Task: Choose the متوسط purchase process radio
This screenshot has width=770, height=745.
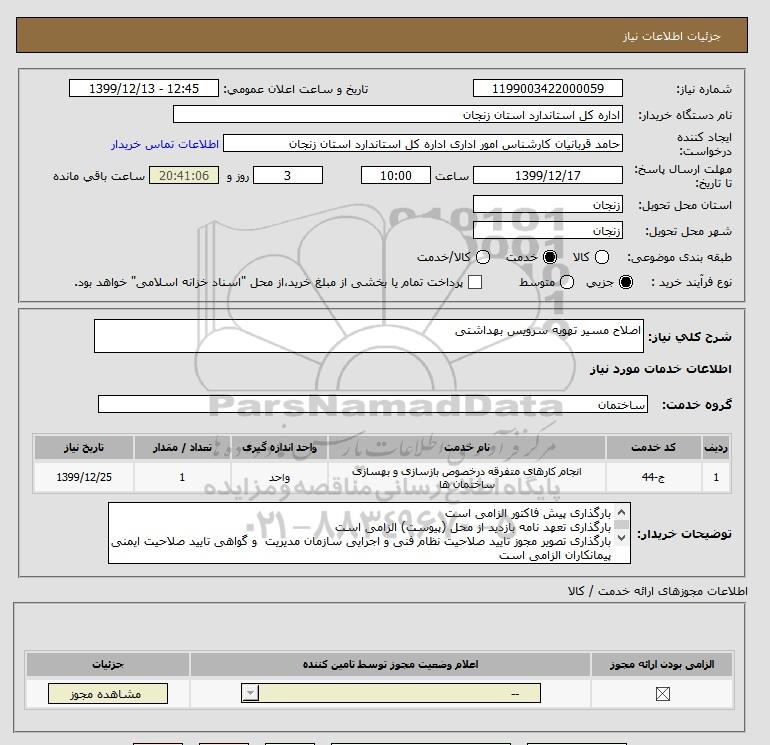Action: [x=567, y=282]
